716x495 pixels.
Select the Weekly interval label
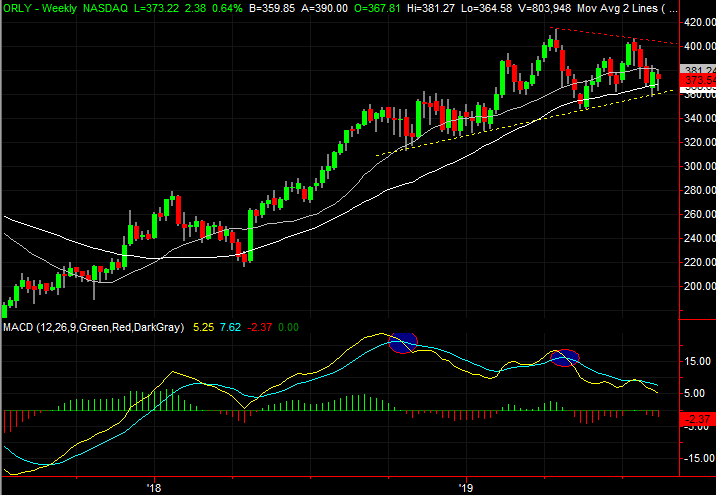[x=60, y=8]
